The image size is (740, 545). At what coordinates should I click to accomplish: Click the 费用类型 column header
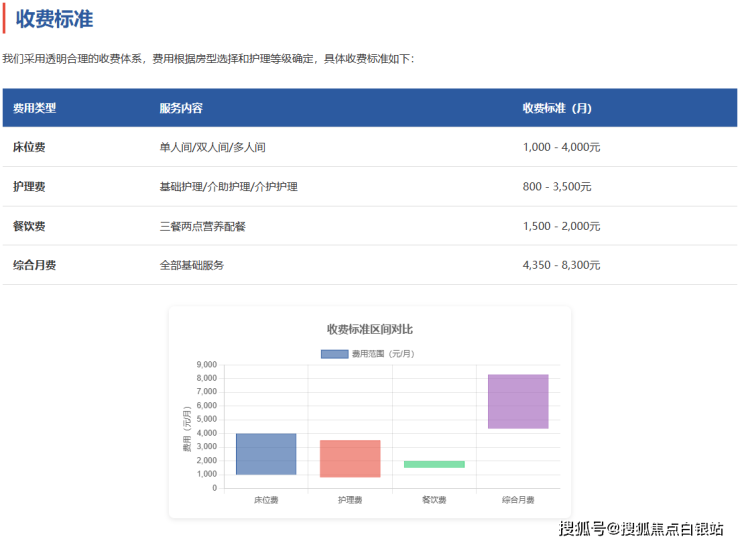pyautogui.click(x=35, y=108)
